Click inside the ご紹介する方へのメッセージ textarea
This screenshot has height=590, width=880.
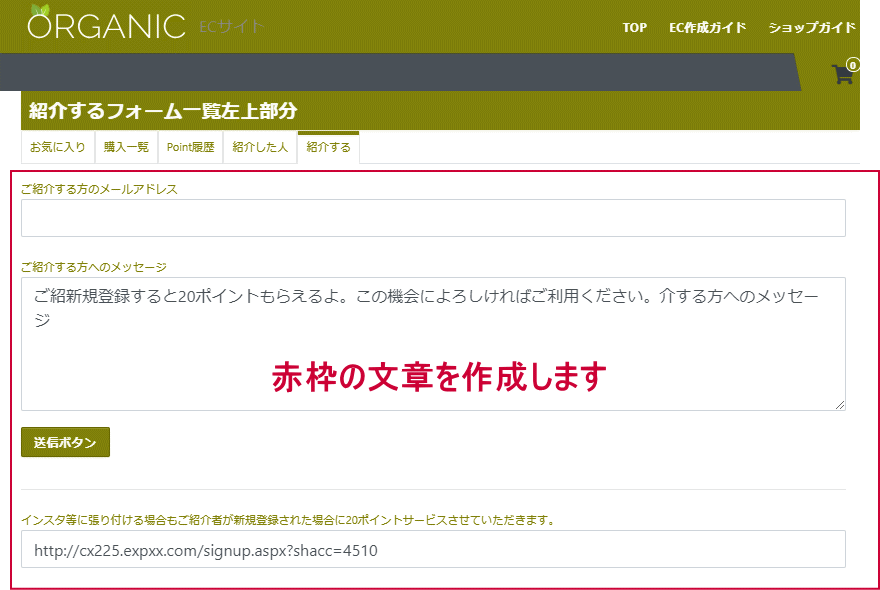(x=433, y=344)
